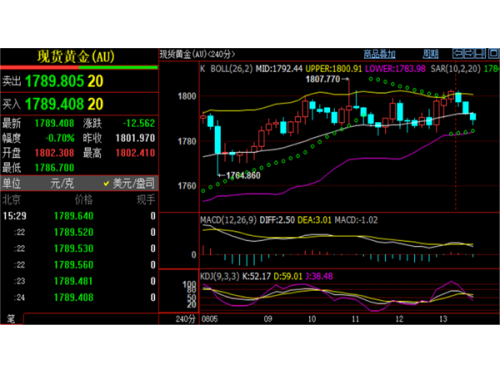
Task: Open the 商品叠加 overlay link
Action: pos(379,54)
